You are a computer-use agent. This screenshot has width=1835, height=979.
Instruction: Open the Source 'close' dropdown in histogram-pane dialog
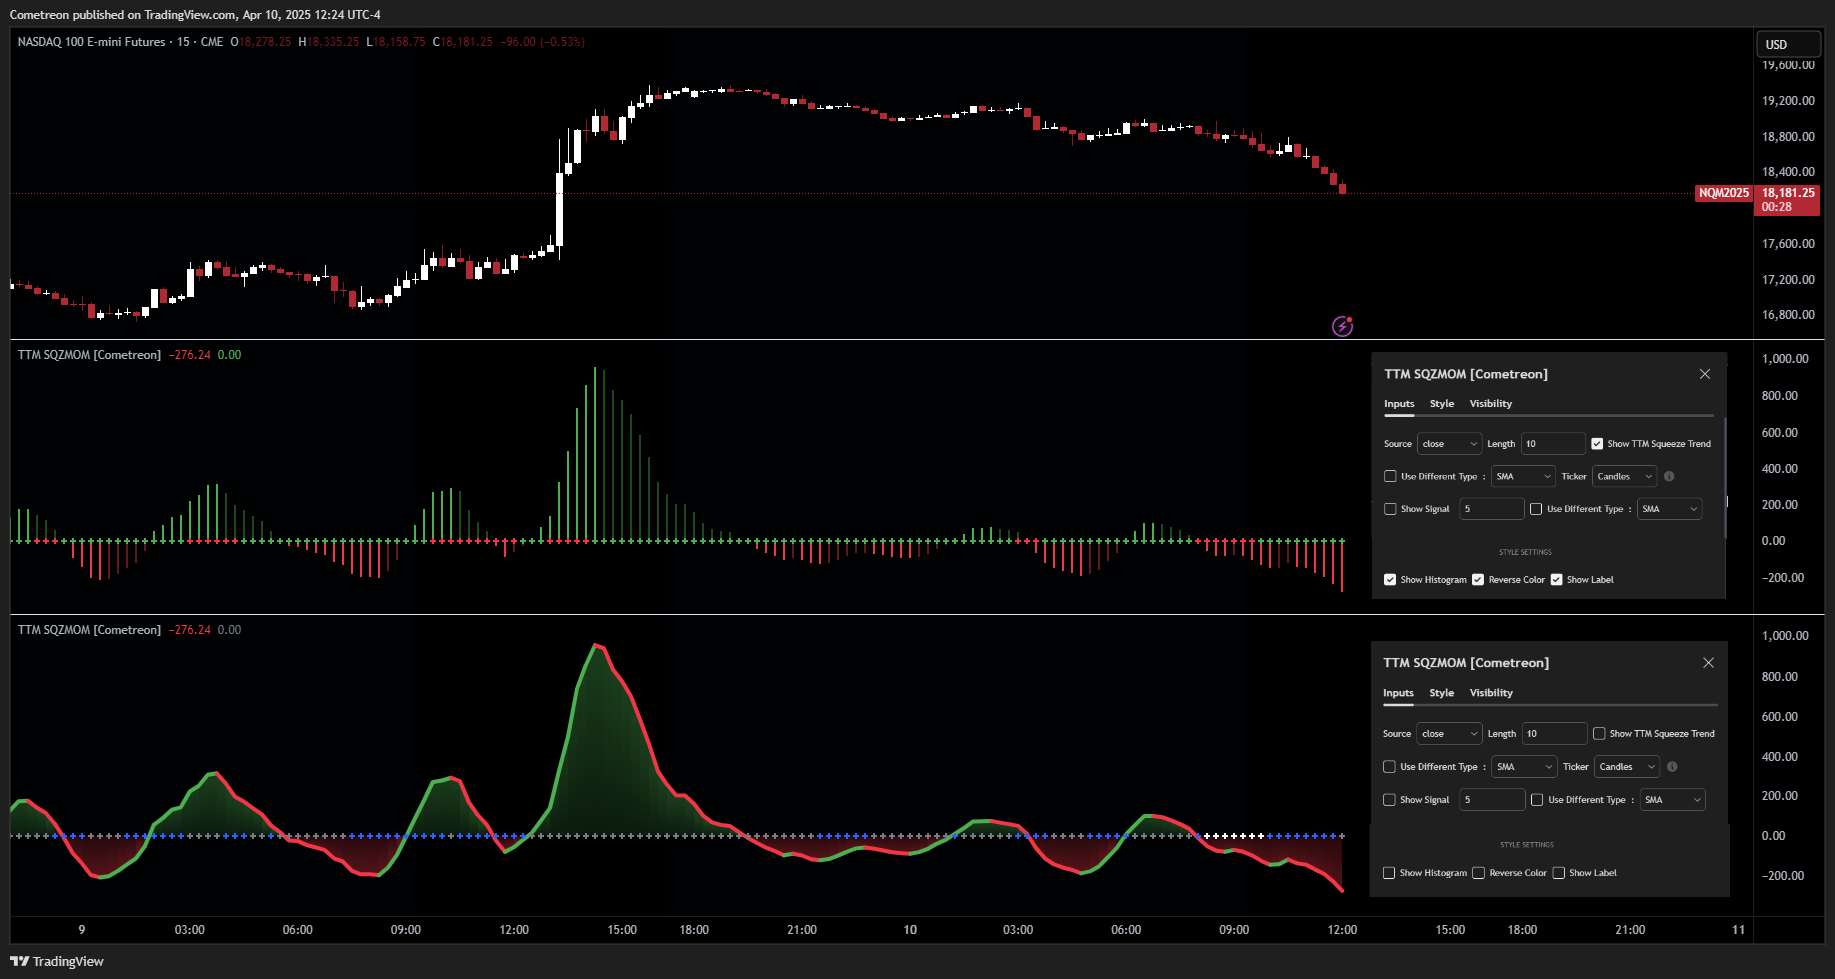[x=1449, y=444]
